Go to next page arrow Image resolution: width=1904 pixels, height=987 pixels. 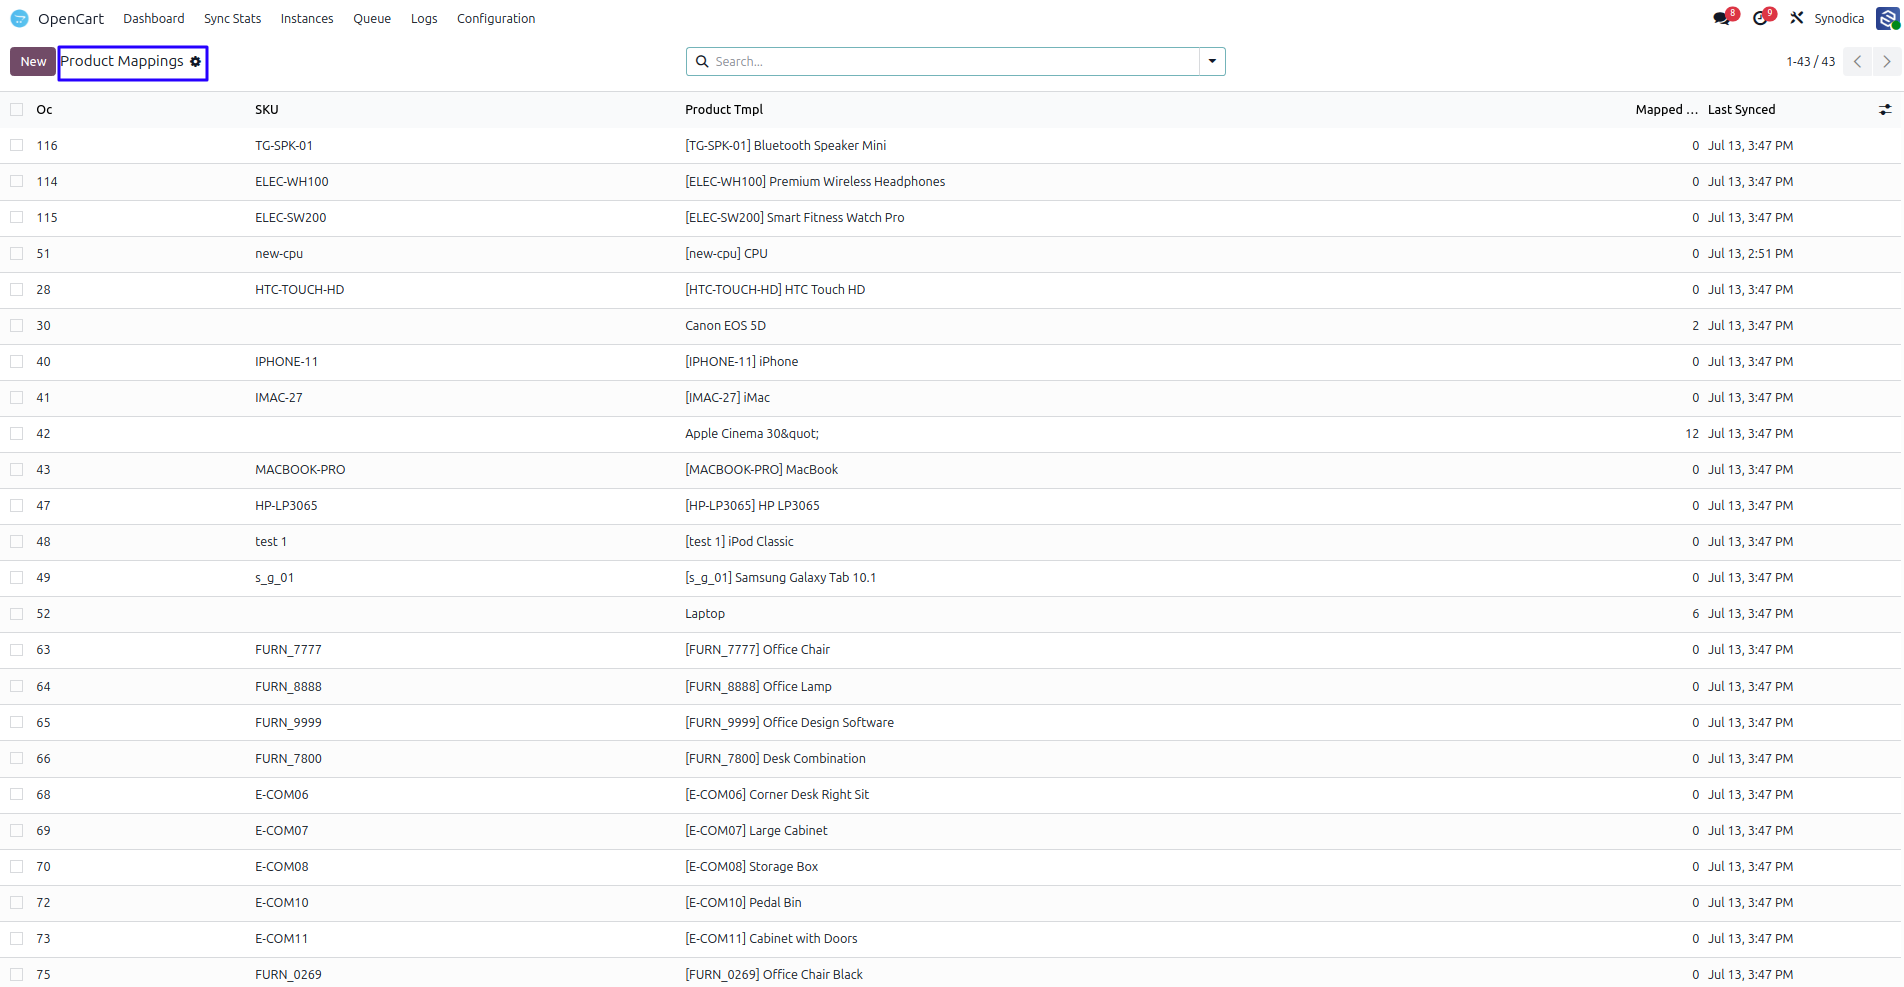(1887, 62)
